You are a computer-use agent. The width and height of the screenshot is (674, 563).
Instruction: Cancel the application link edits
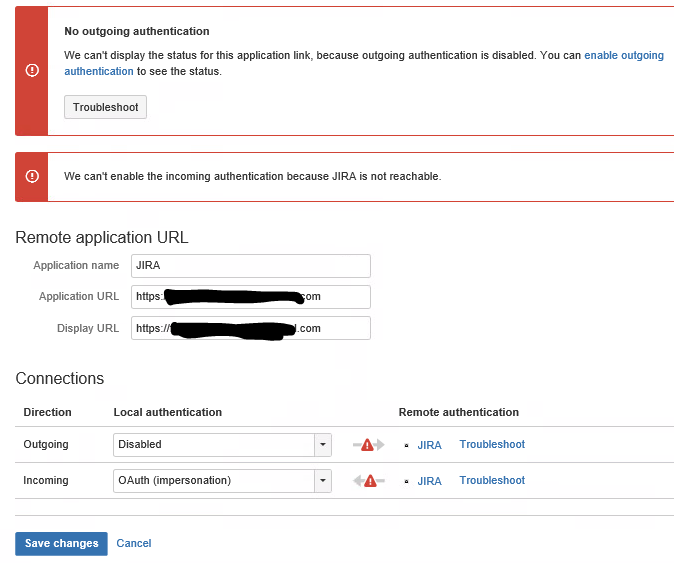point(134,544)
